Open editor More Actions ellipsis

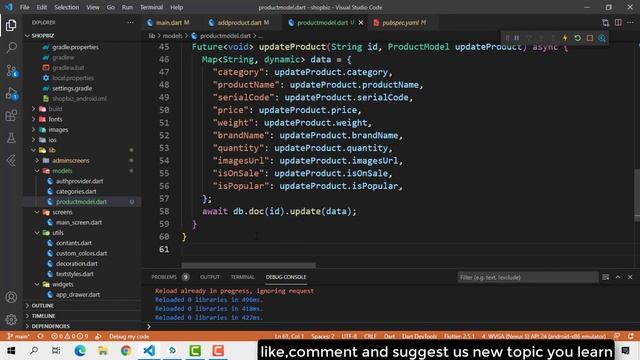point(630,22)
